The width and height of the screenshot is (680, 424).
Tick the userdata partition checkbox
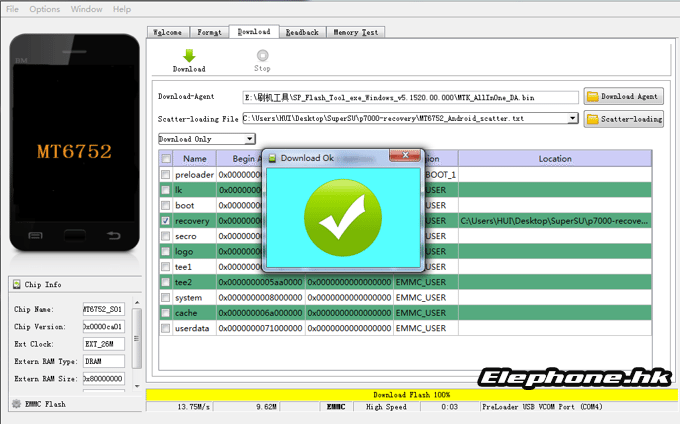click(166, 328)
